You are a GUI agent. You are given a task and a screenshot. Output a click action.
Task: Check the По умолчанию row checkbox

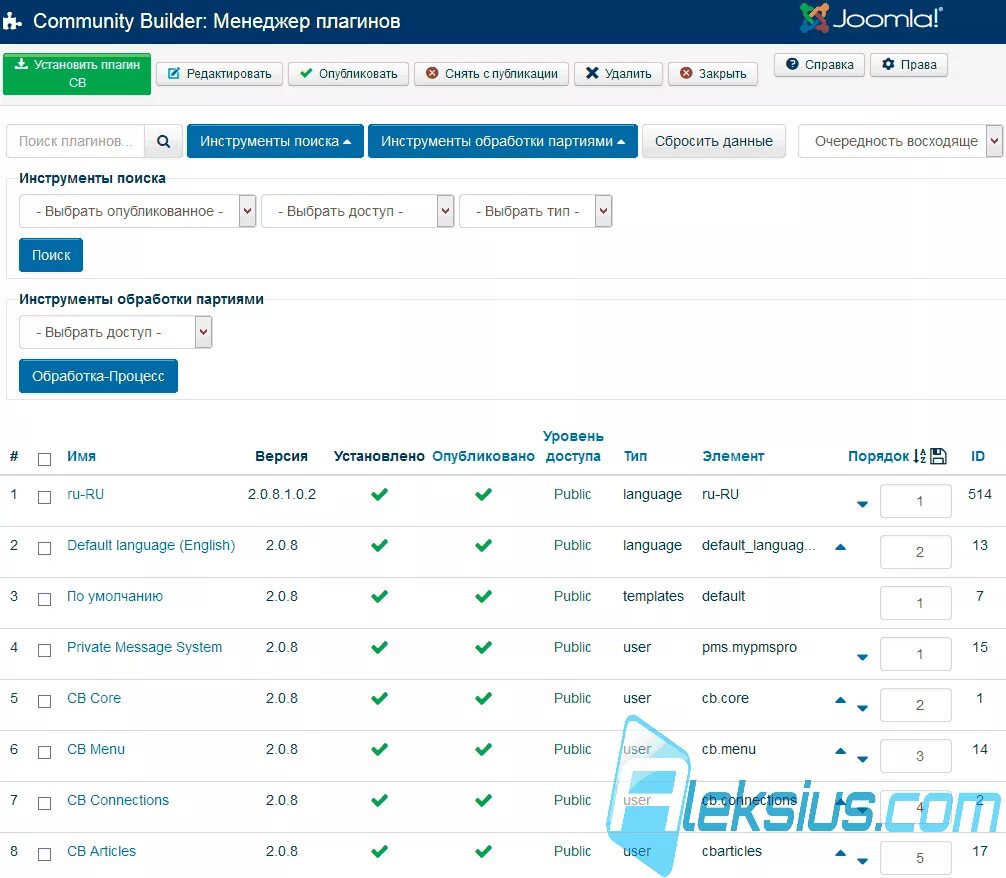44,599
